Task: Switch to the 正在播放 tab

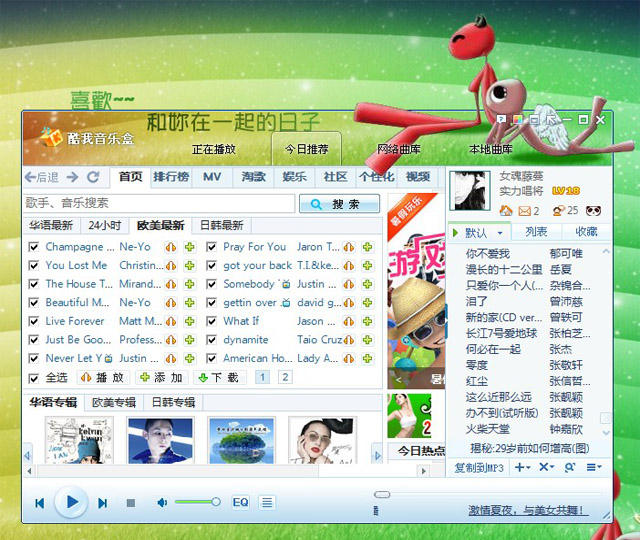Action: (x=214, y=149)
